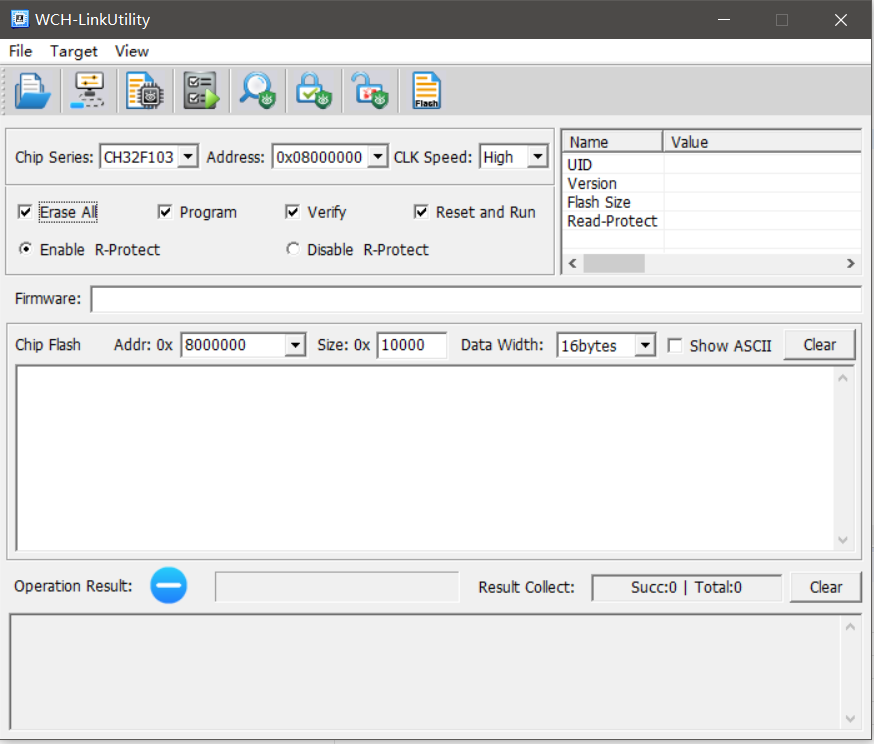Toggle the Reset and Run checkbox
Viewport: 874px width, 744px height.
pos(421,212)
